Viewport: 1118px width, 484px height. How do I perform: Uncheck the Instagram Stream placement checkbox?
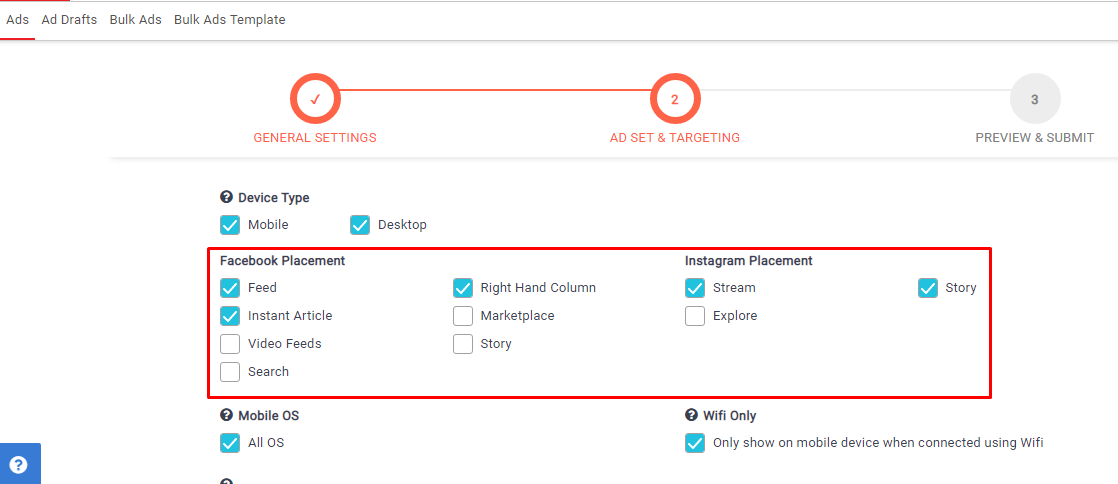(695, 288)
